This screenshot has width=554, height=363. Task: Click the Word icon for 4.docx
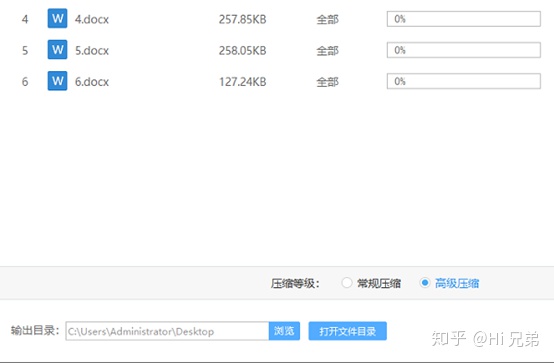57,18
